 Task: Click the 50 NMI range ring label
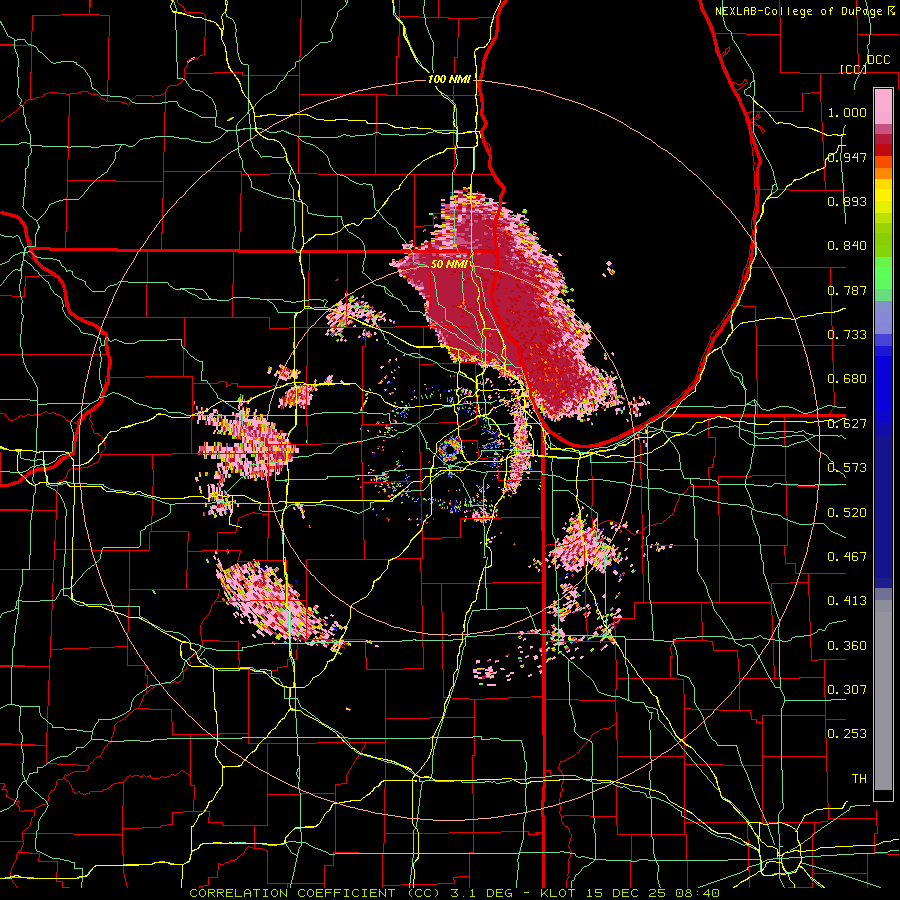449,264
